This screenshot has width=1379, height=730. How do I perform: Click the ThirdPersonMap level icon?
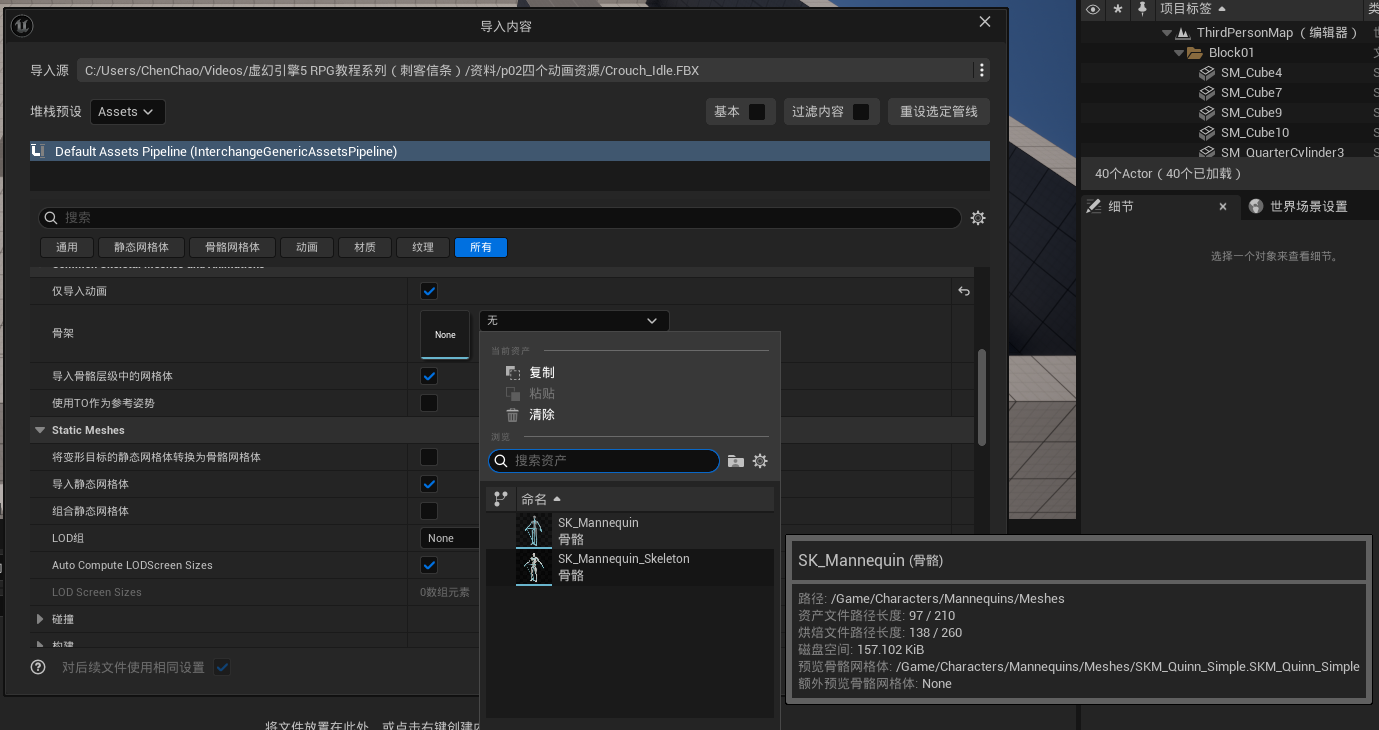pos(1183,33)
